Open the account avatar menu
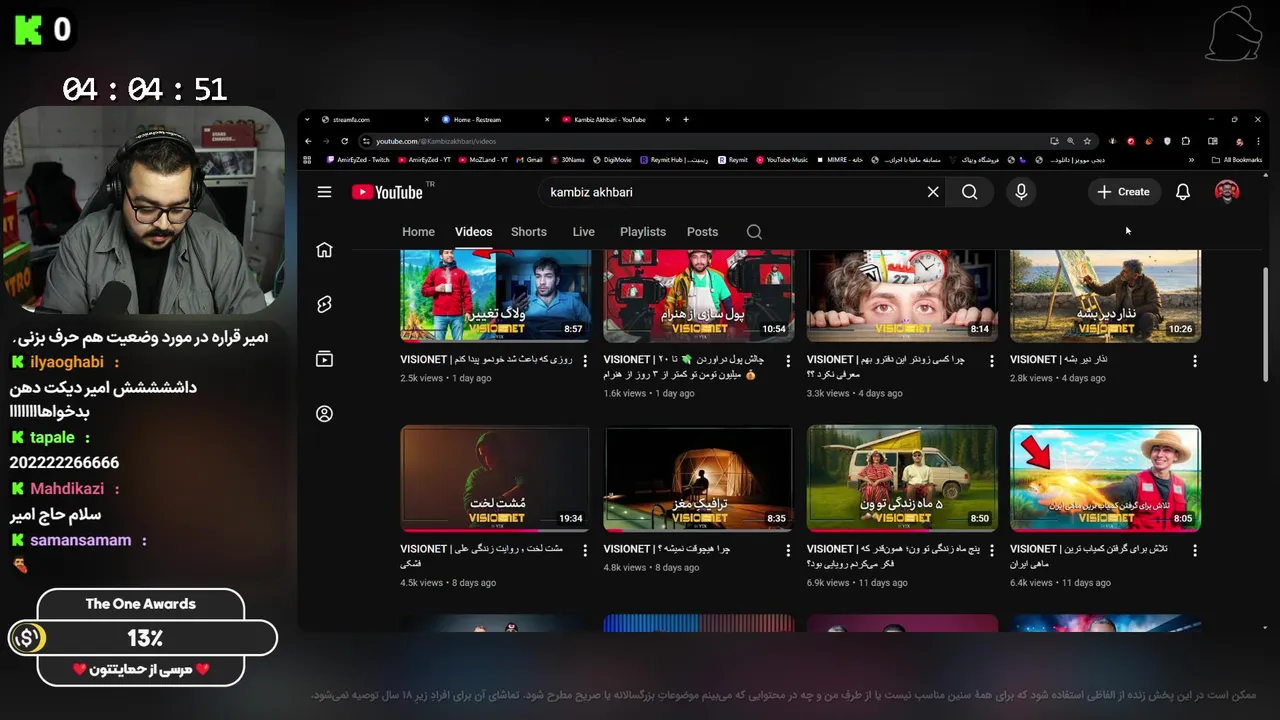The width and height of the screenshot is (1280, 720). click(x=1227, y=192)
